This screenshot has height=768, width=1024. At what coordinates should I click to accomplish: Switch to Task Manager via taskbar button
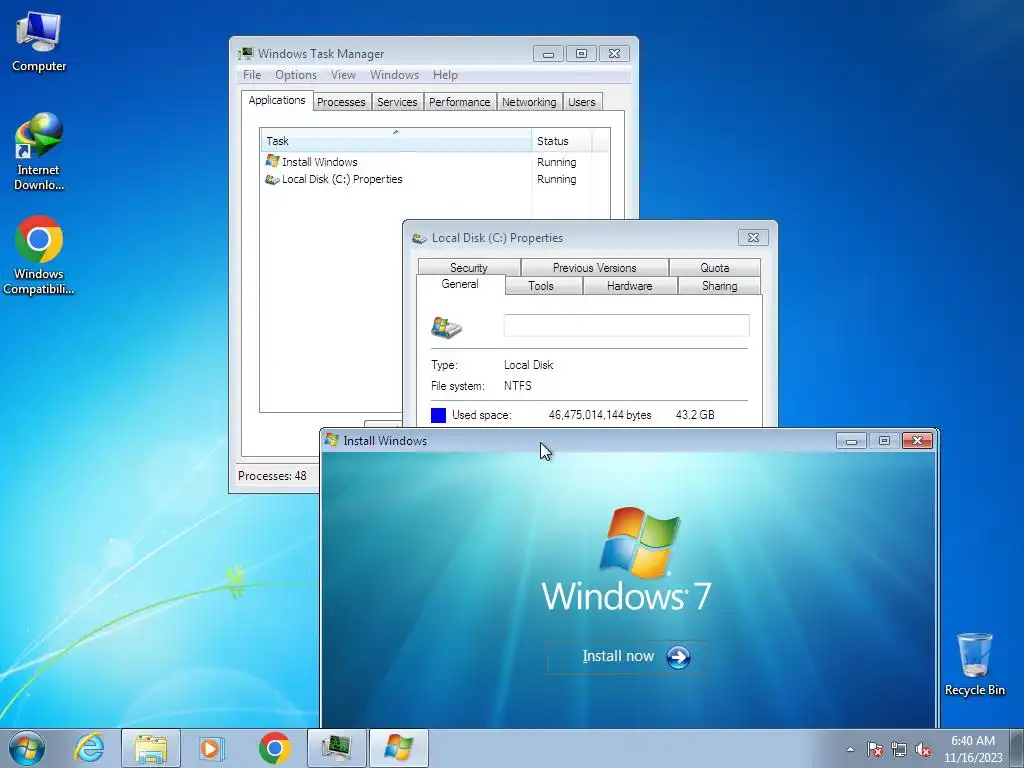pos(336,748)
